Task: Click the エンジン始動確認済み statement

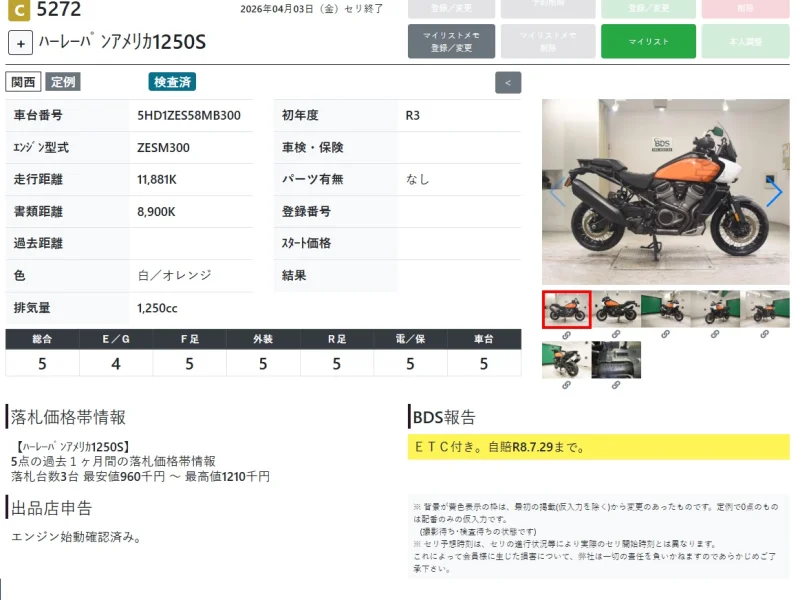Action: tap(77, 537)
